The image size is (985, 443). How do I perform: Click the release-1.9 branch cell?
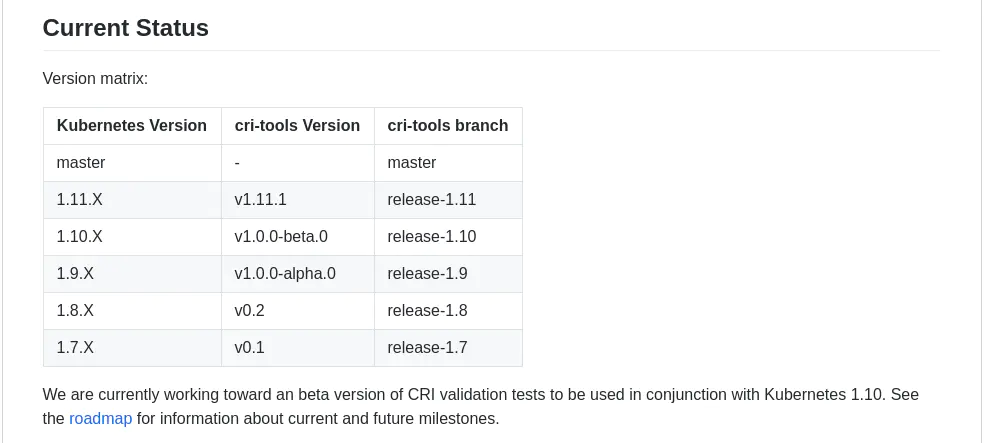point(427,274)
